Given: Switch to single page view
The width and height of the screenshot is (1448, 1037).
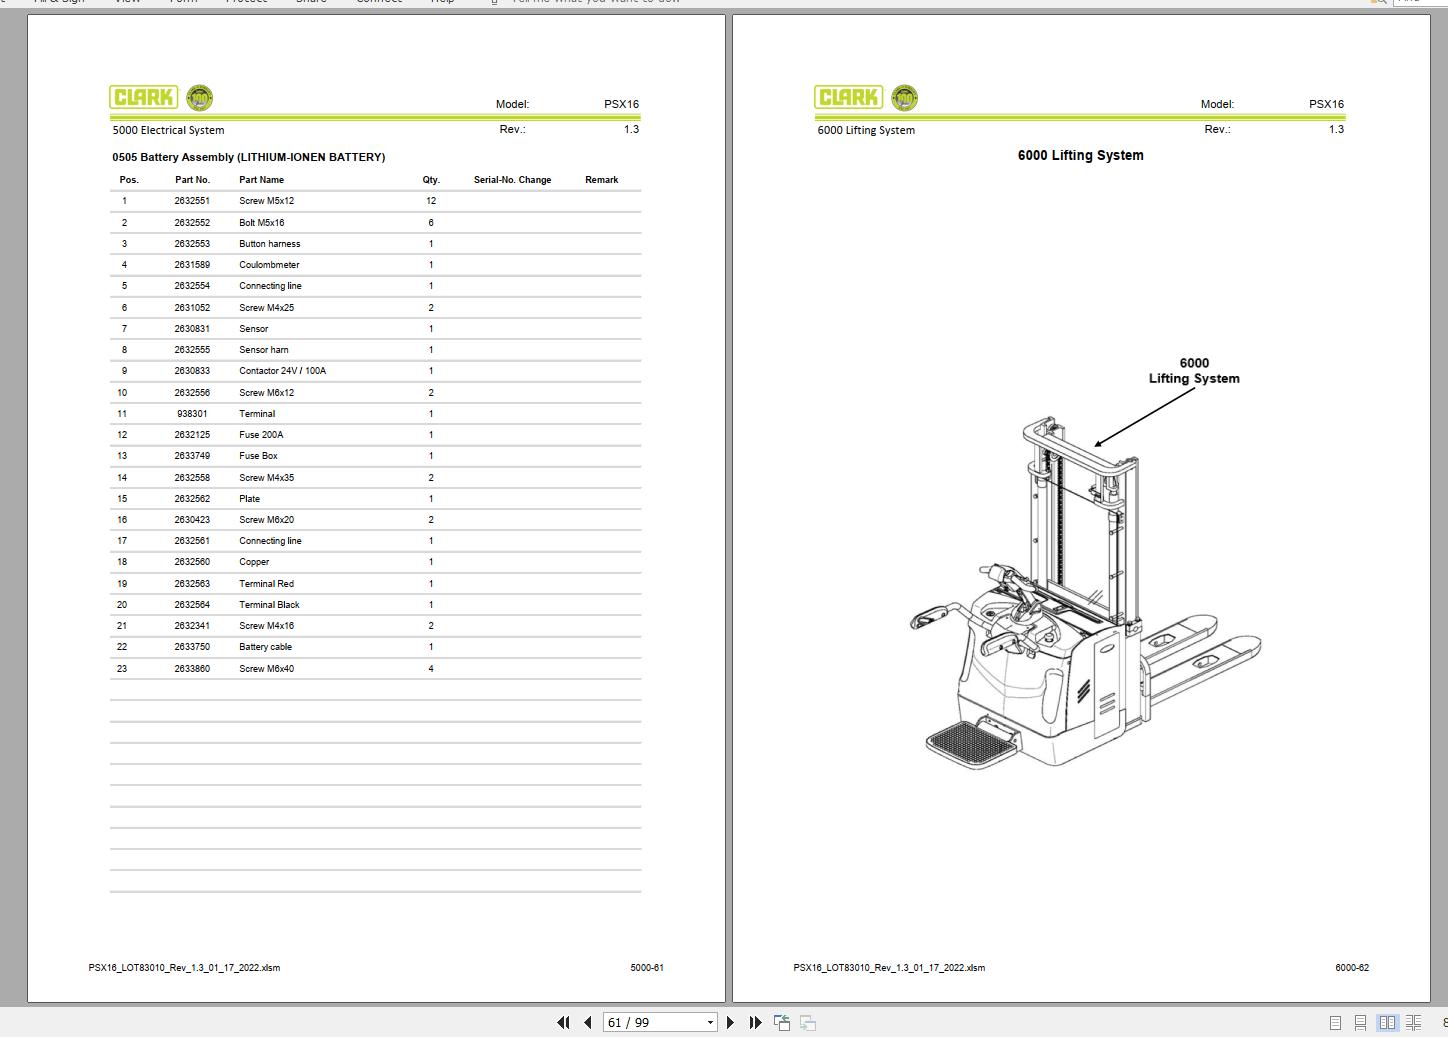Looking at the screenshot, I should 1335,1022.
